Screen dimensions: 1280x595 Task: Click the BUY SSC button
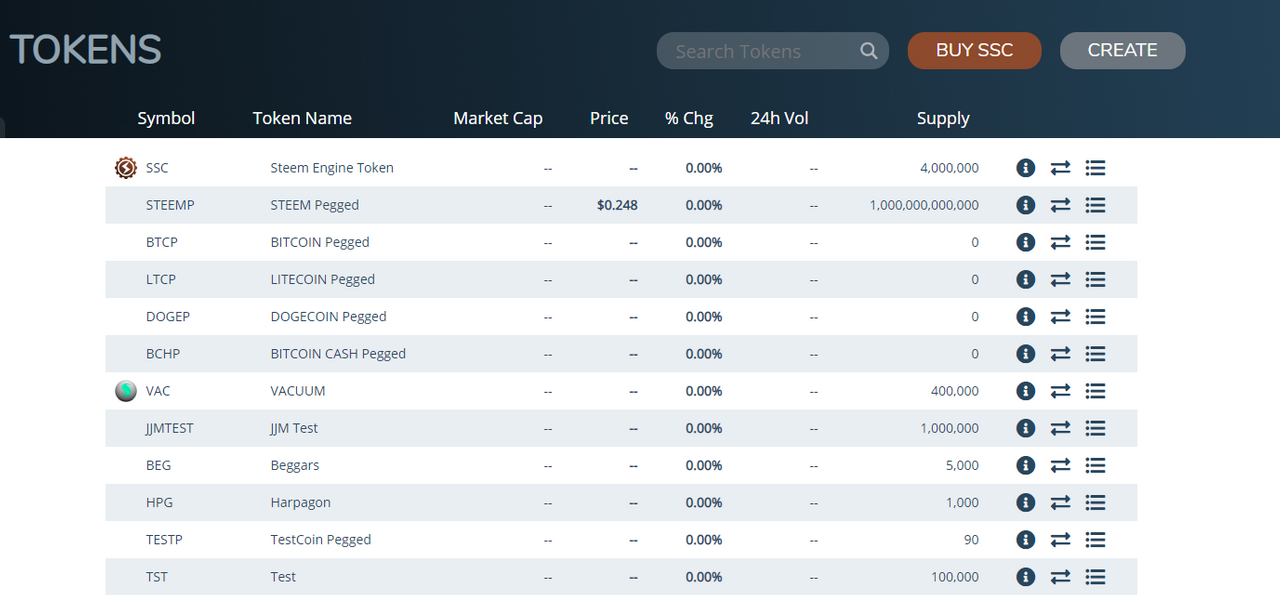tap(974, 50)
